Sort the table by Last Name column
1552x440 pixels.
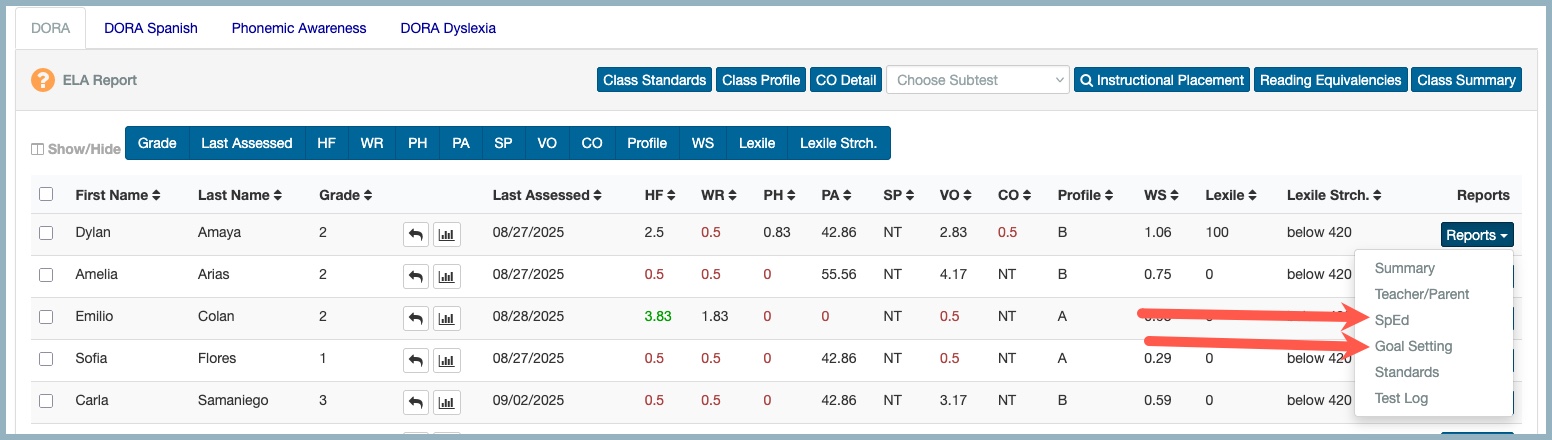point(239,196)
